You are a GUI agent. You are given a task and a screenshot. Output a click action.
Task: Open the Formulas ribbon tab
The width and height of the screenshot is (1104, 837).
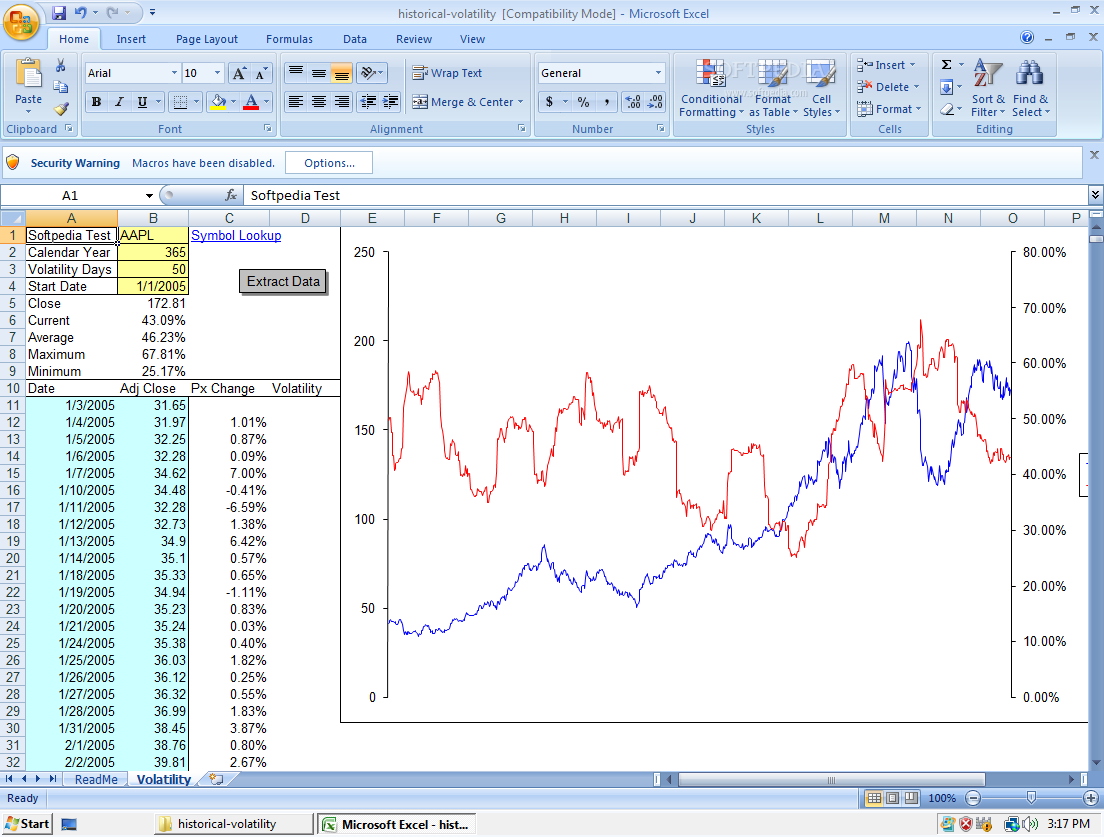point(289,39)
